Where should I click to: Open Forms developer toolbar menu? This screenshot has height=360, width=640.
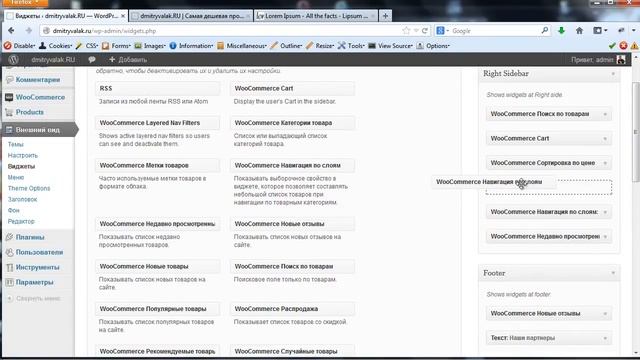tap(116, 46)
